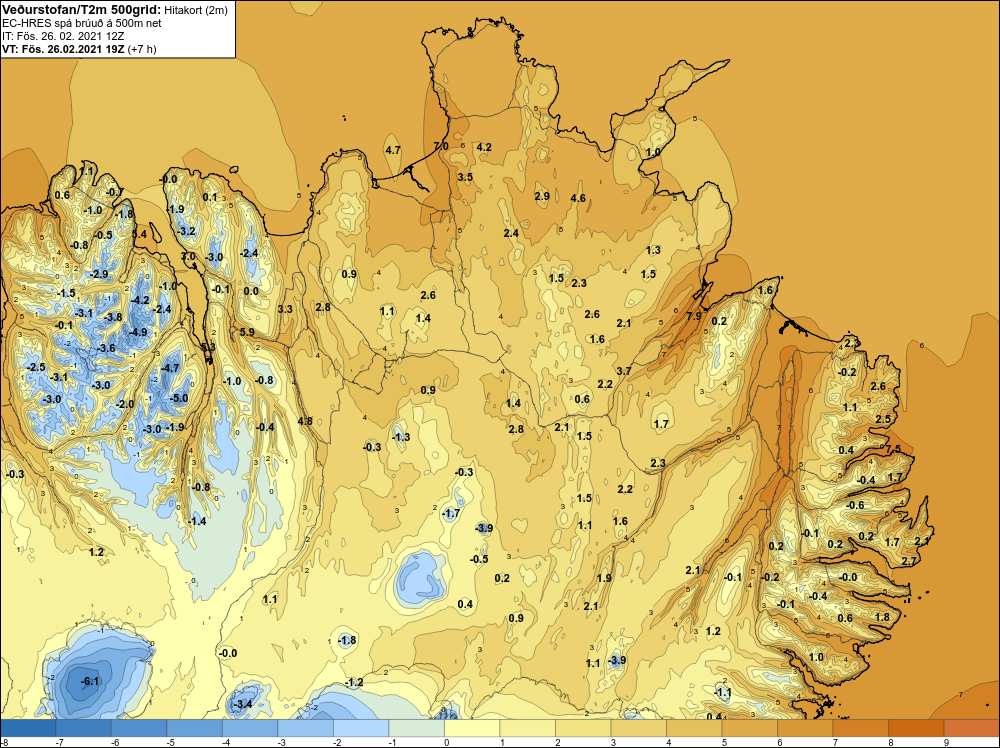Select the legend tick label 9

tap(944, 742)
